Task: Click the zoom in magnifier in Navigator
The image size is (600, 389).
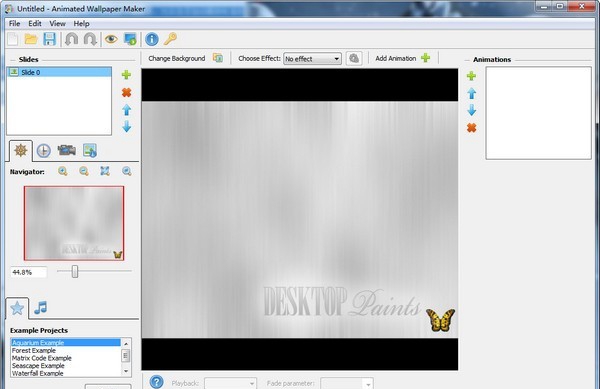Action: click(x=63, y=171)
